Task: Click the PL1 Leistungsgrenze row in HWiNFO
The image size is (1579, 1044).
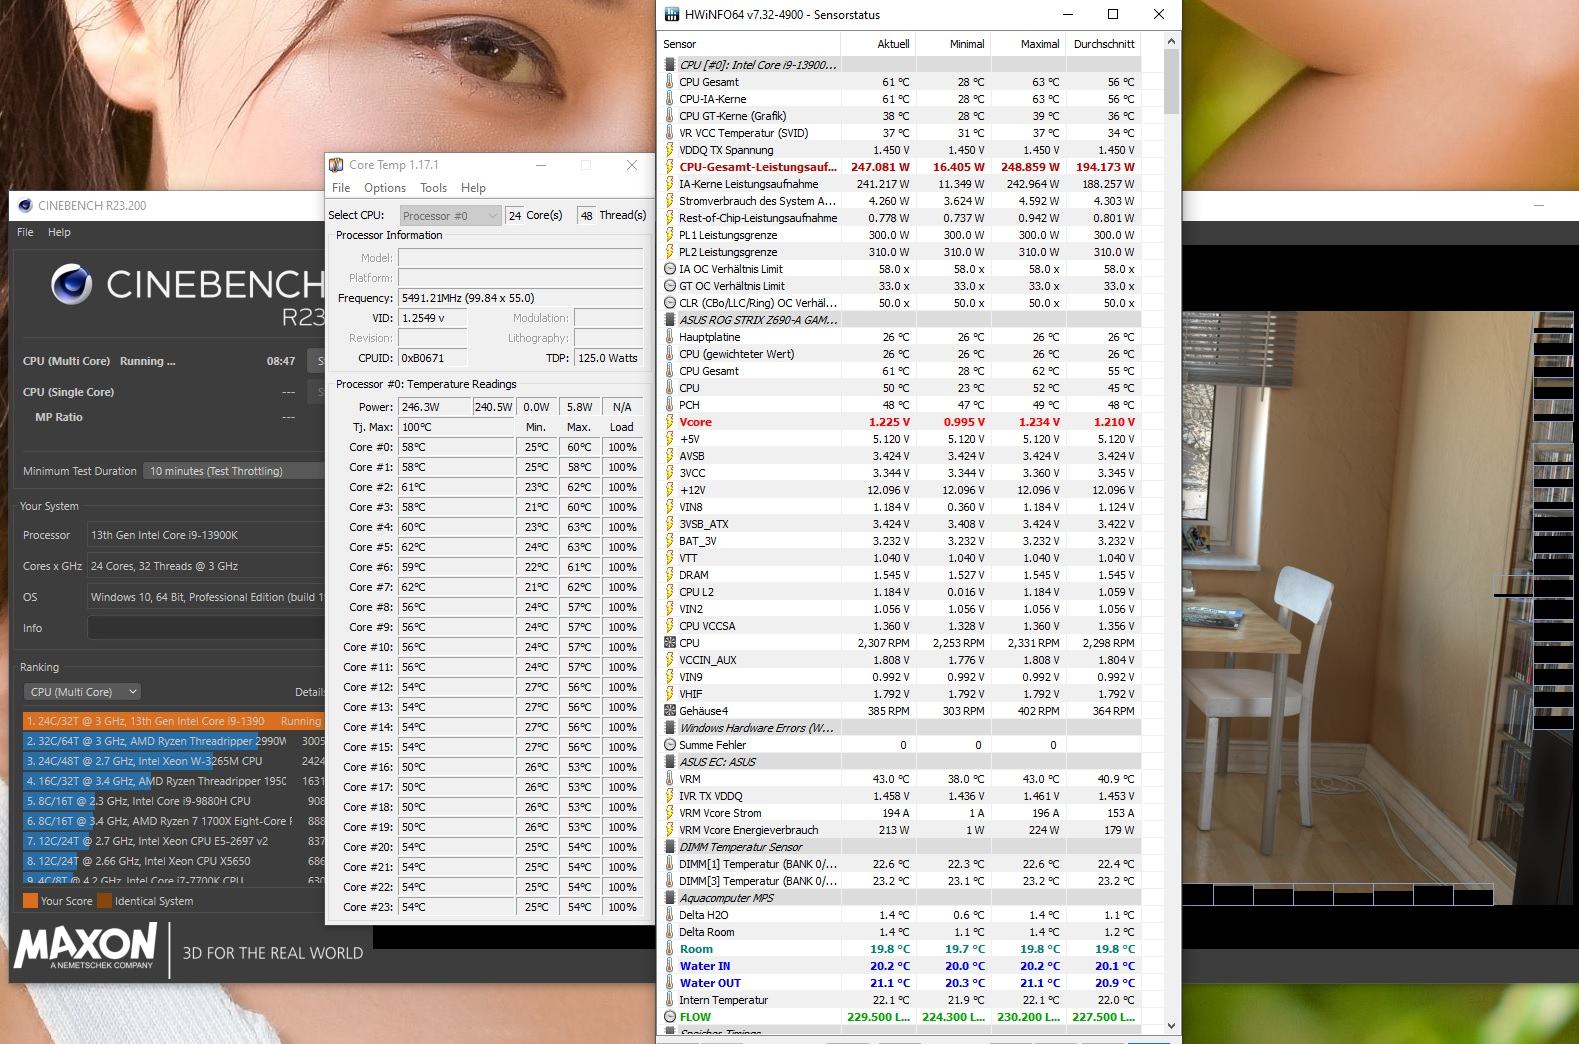Action: [901, 235]
